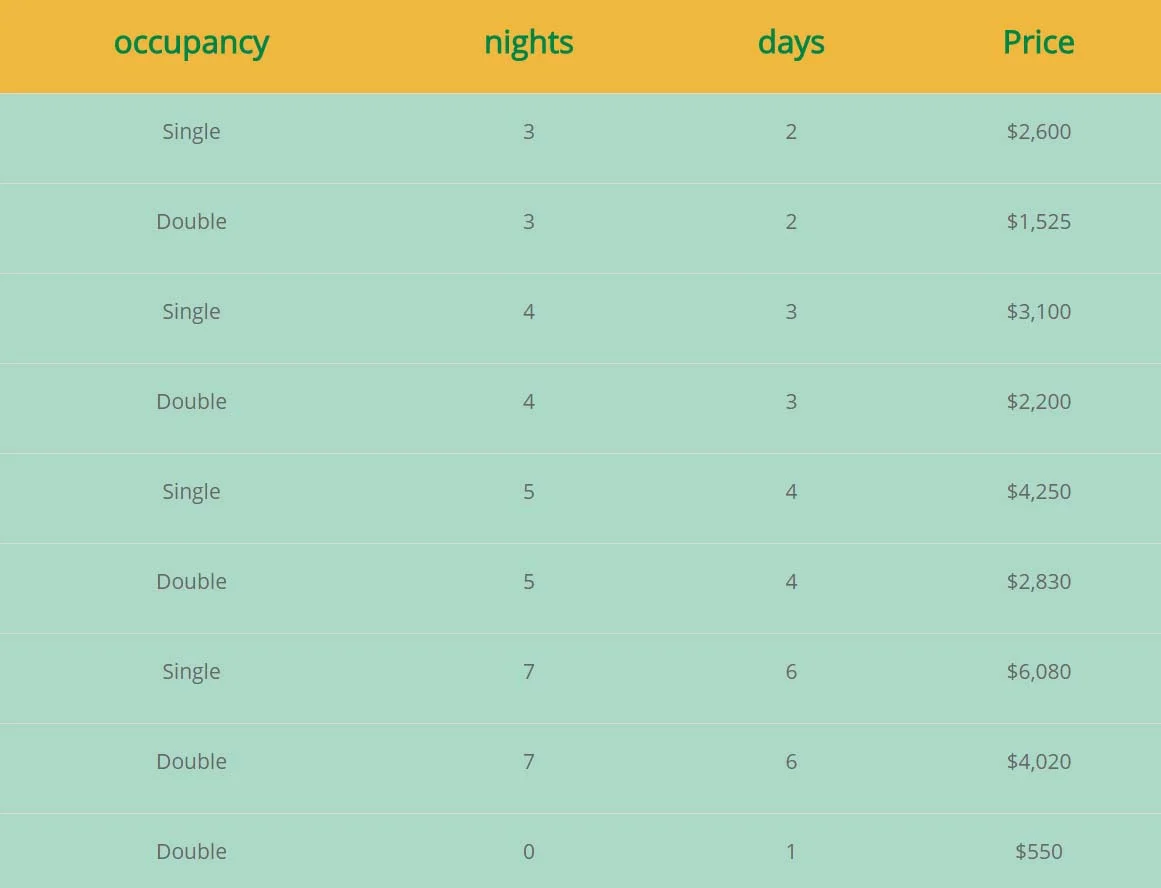Select the $2,600 price cell
Image resolution: width=1161 pixels, height=888 pixels.
(x=1038, y=132)
